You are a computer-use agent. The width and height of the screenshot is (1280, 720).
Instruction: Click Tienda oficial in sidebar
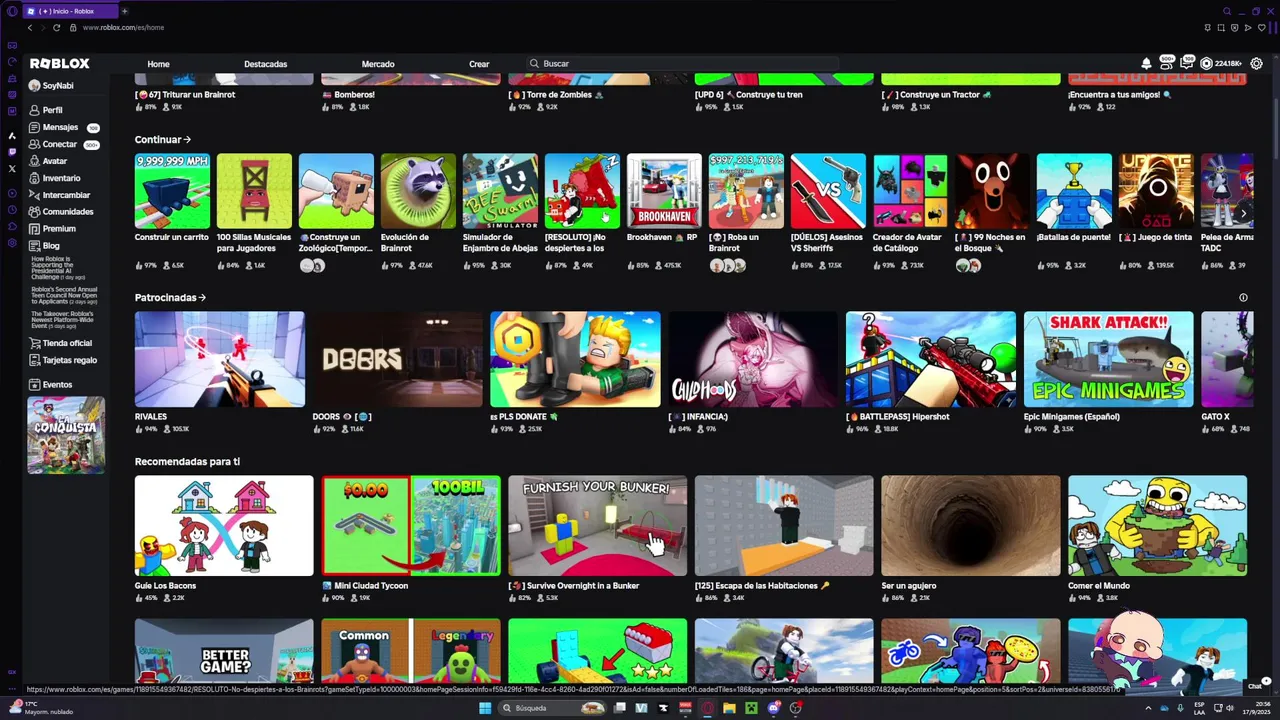(60, 343)
